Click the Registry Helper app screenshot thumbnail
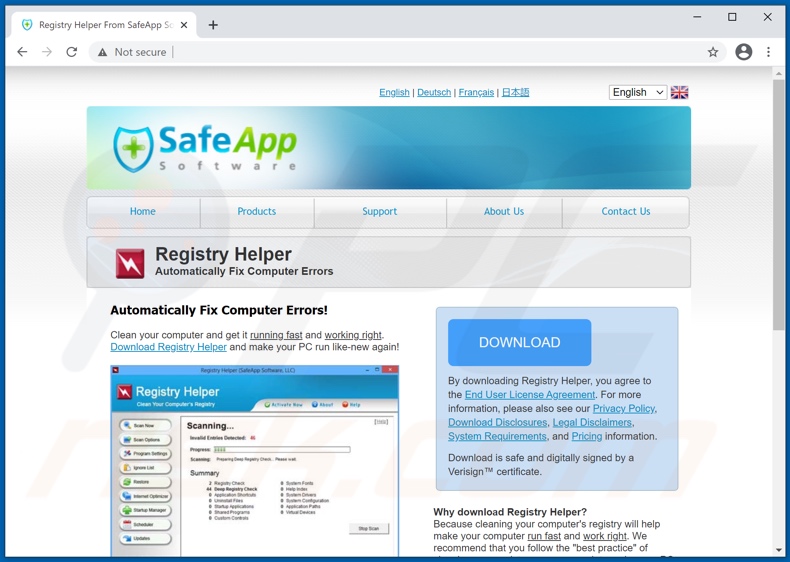This screenshot has height=562, width=790. click(254, 461)
